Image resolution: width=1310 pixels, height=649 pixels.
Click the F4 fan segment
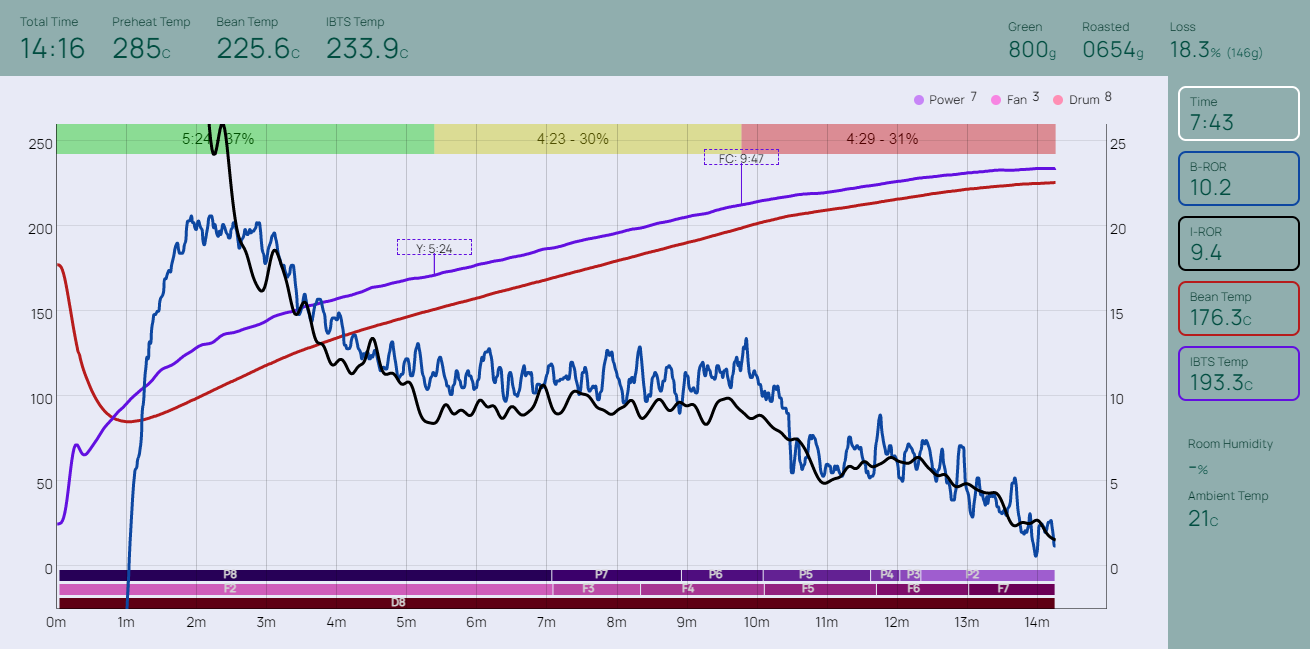coord(702,589)
